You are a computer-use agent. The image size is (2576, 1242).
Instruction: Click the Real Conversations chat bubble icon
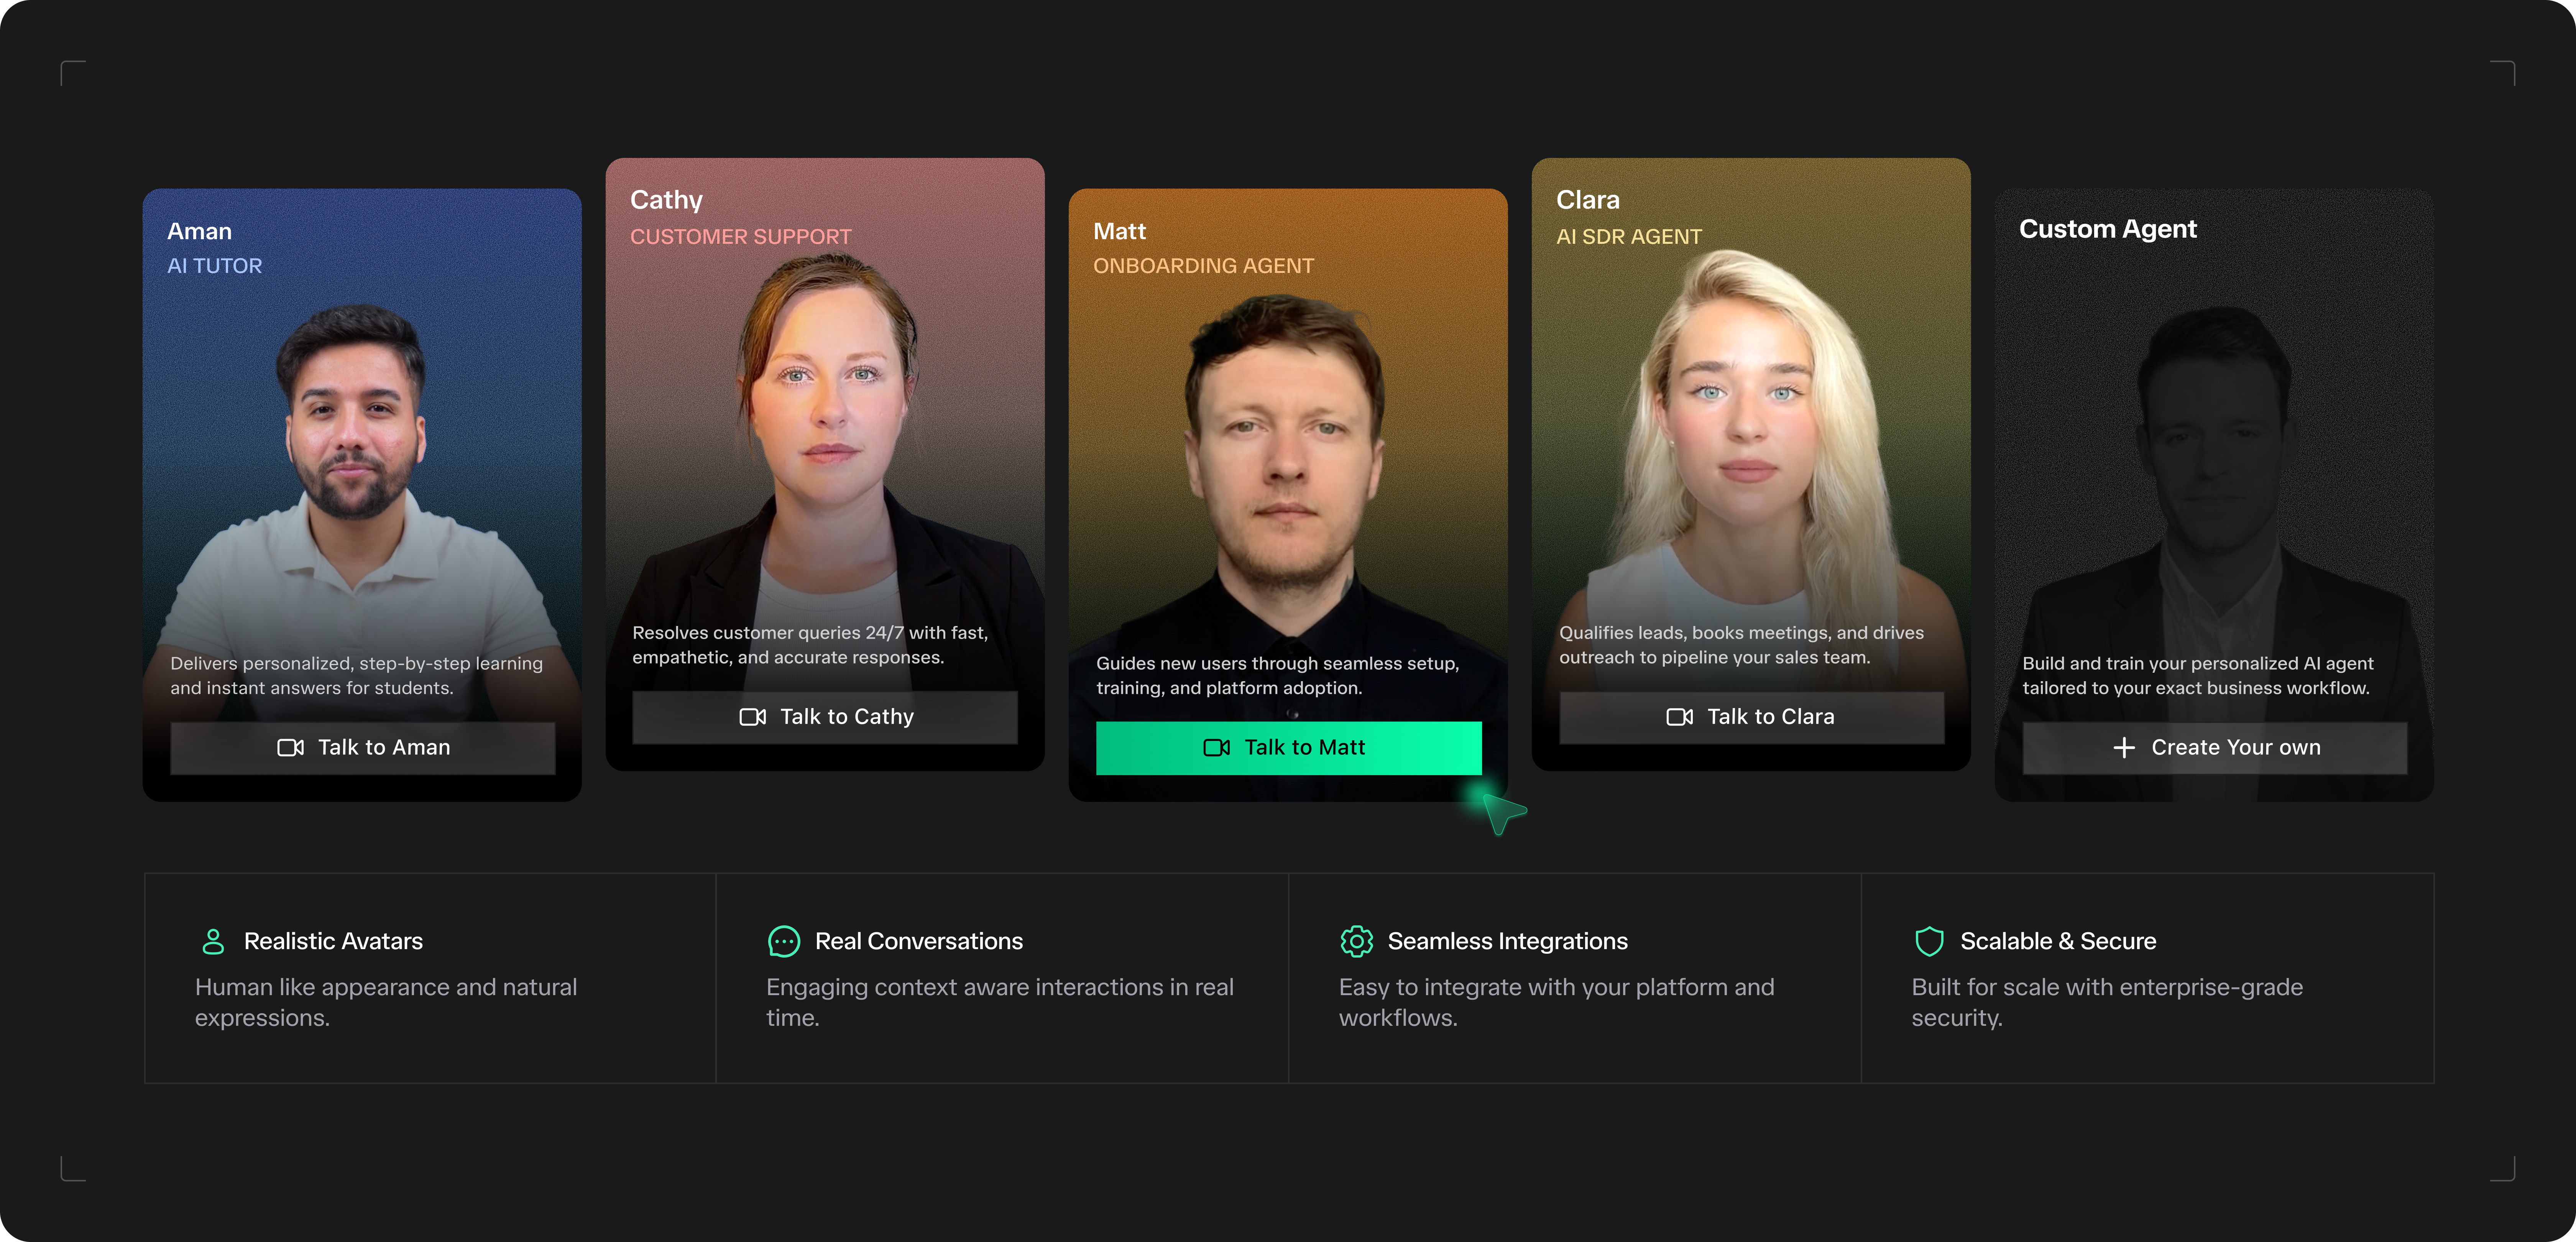[784, 941]
